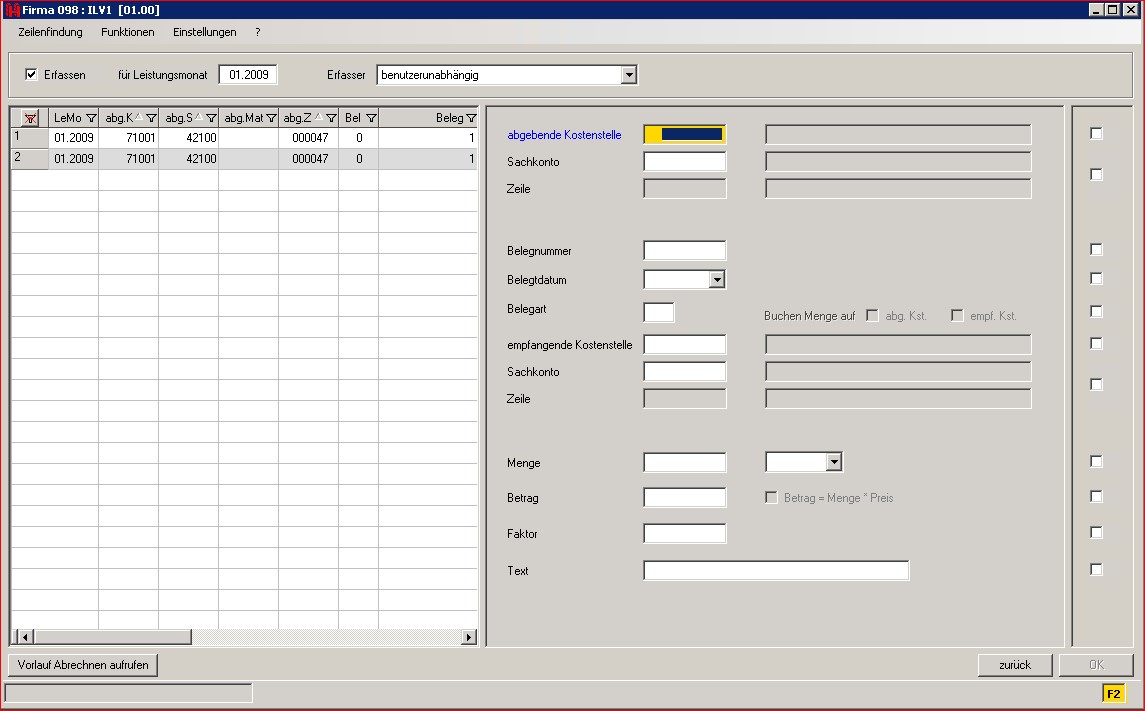Click the filter icon on the LeMo column
Screen dimensions: 1145x711
pyautogui.click(x=91, y=118)
